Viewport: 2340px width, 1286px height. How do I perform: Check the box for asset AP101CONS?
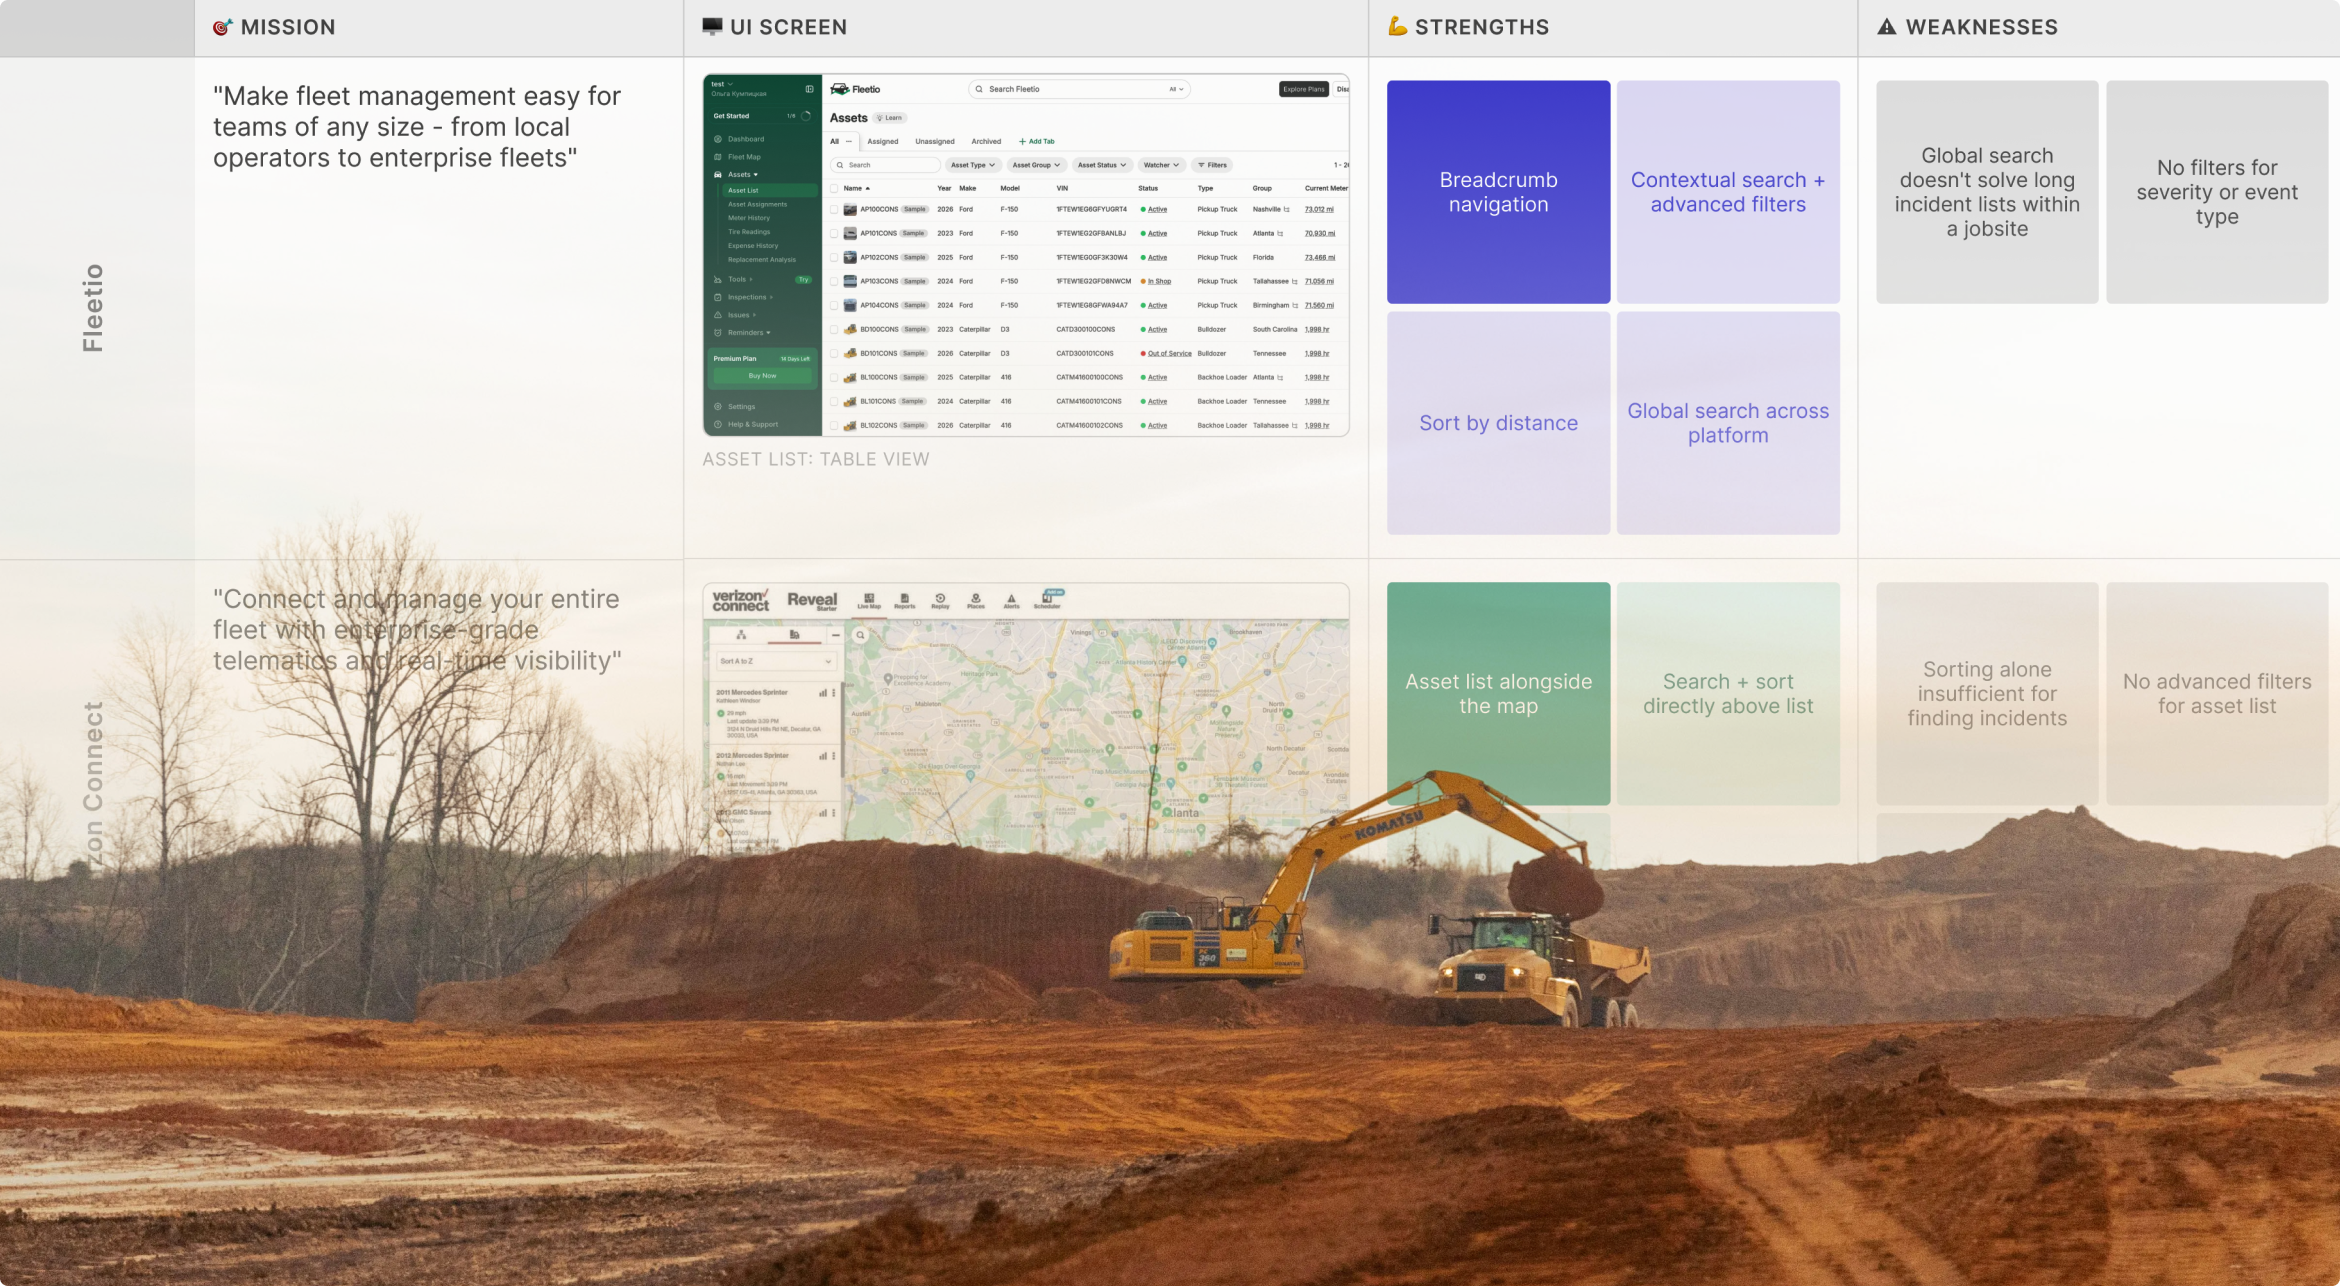point(834,234)
